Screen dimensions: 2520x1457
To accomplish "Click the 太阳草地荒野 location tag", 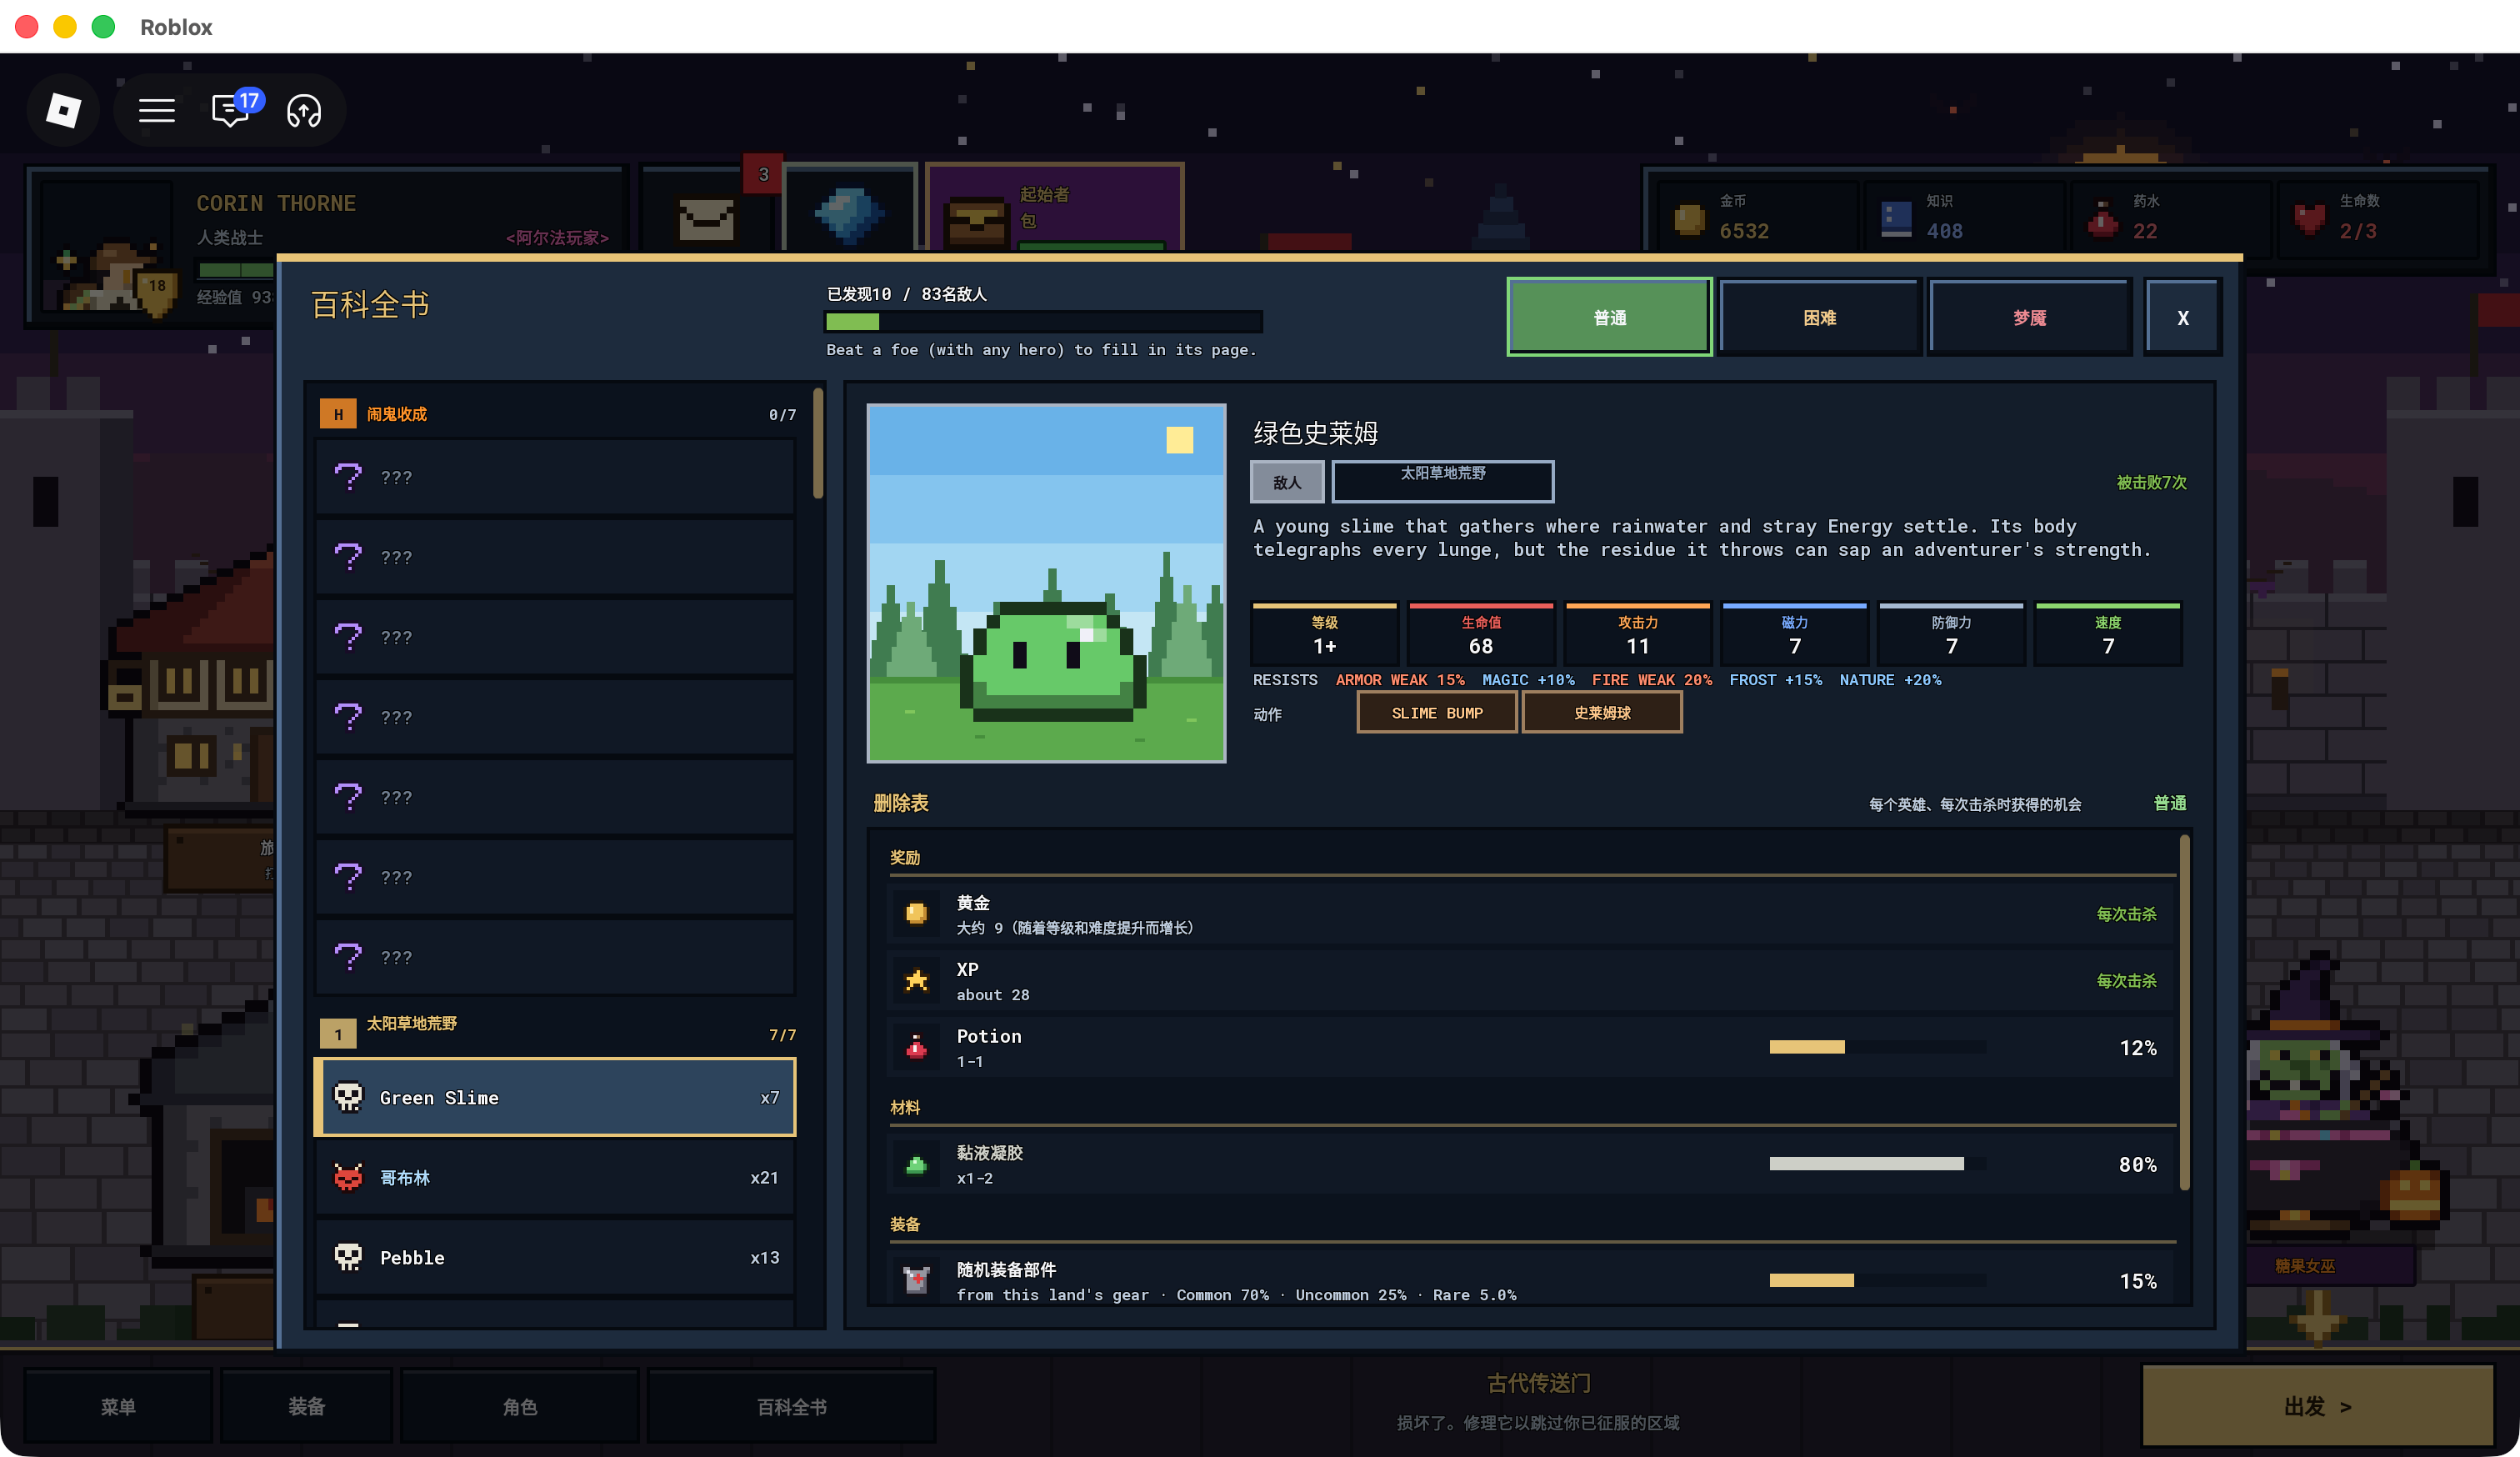I will pyautogui.click(x=1442, y=482).
